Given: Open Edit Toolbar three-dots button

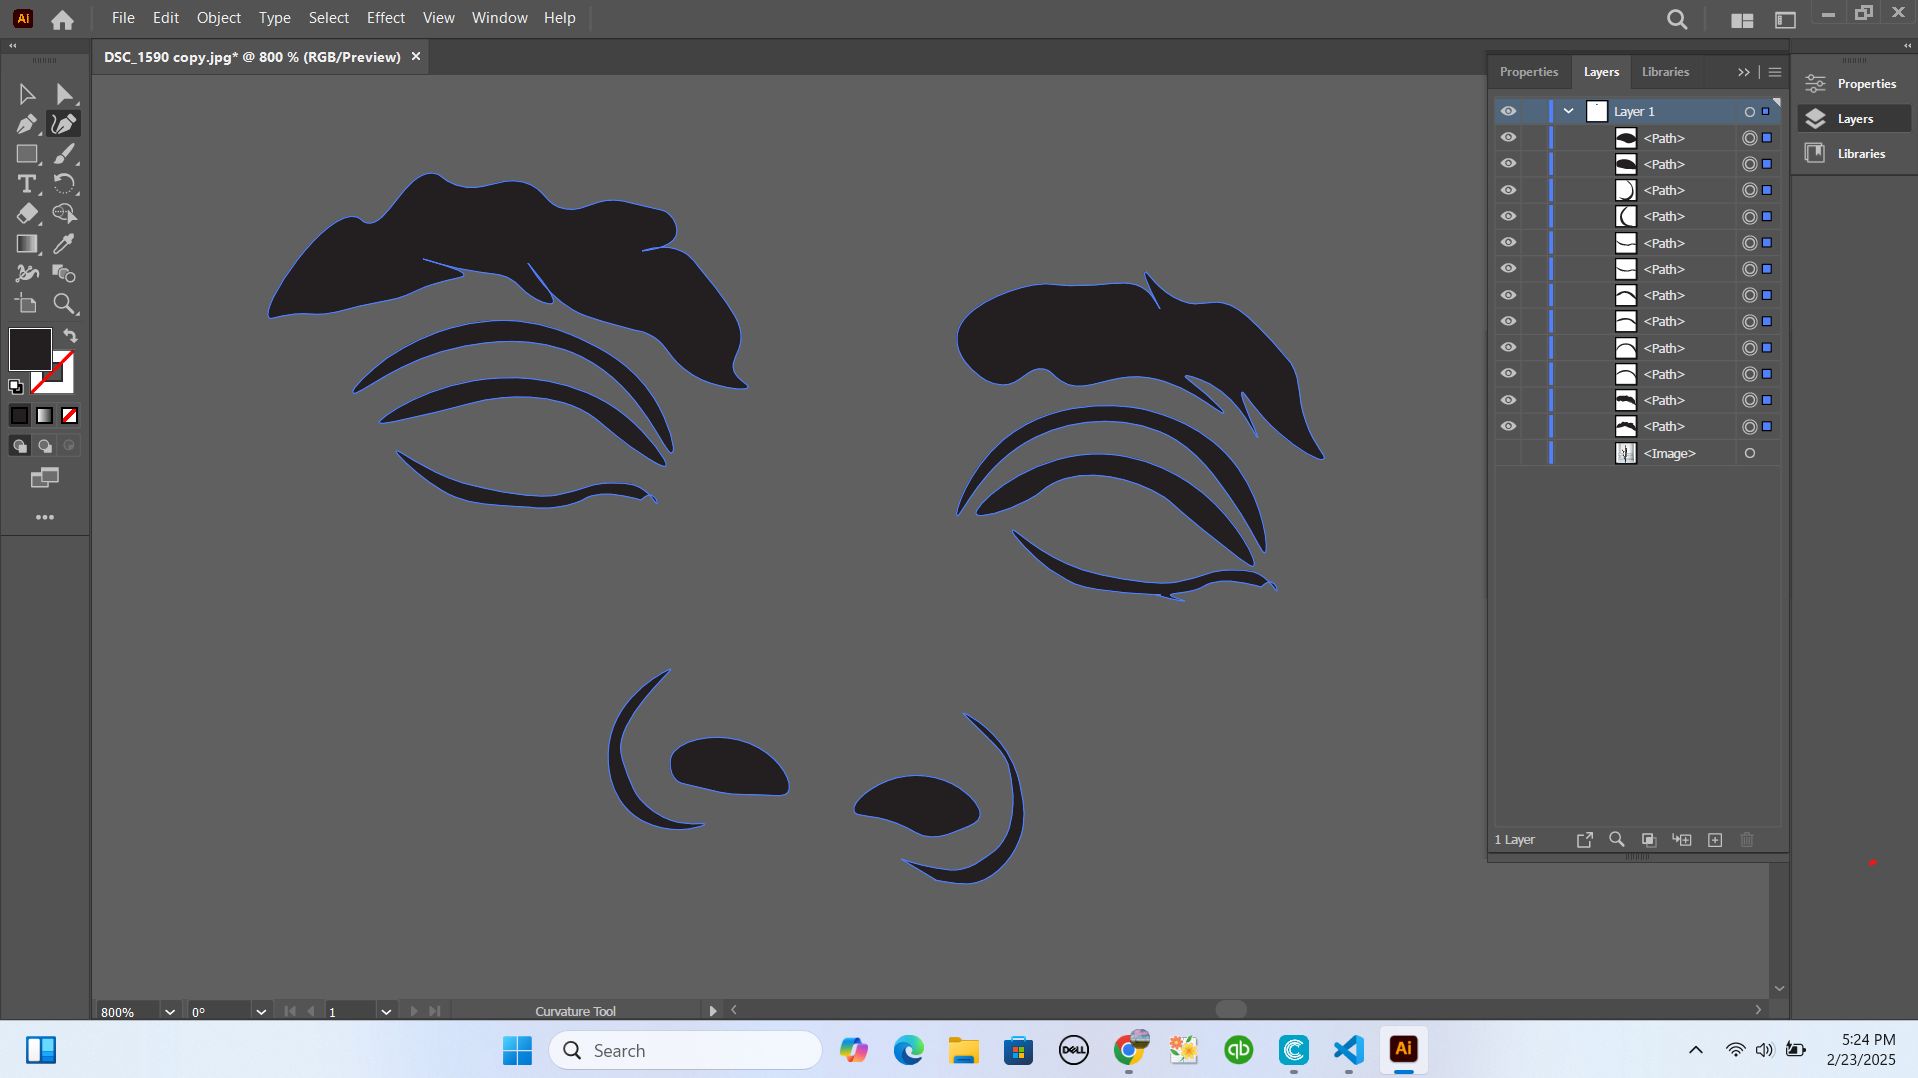Looking at the screenshot, I should pos(45,518).
